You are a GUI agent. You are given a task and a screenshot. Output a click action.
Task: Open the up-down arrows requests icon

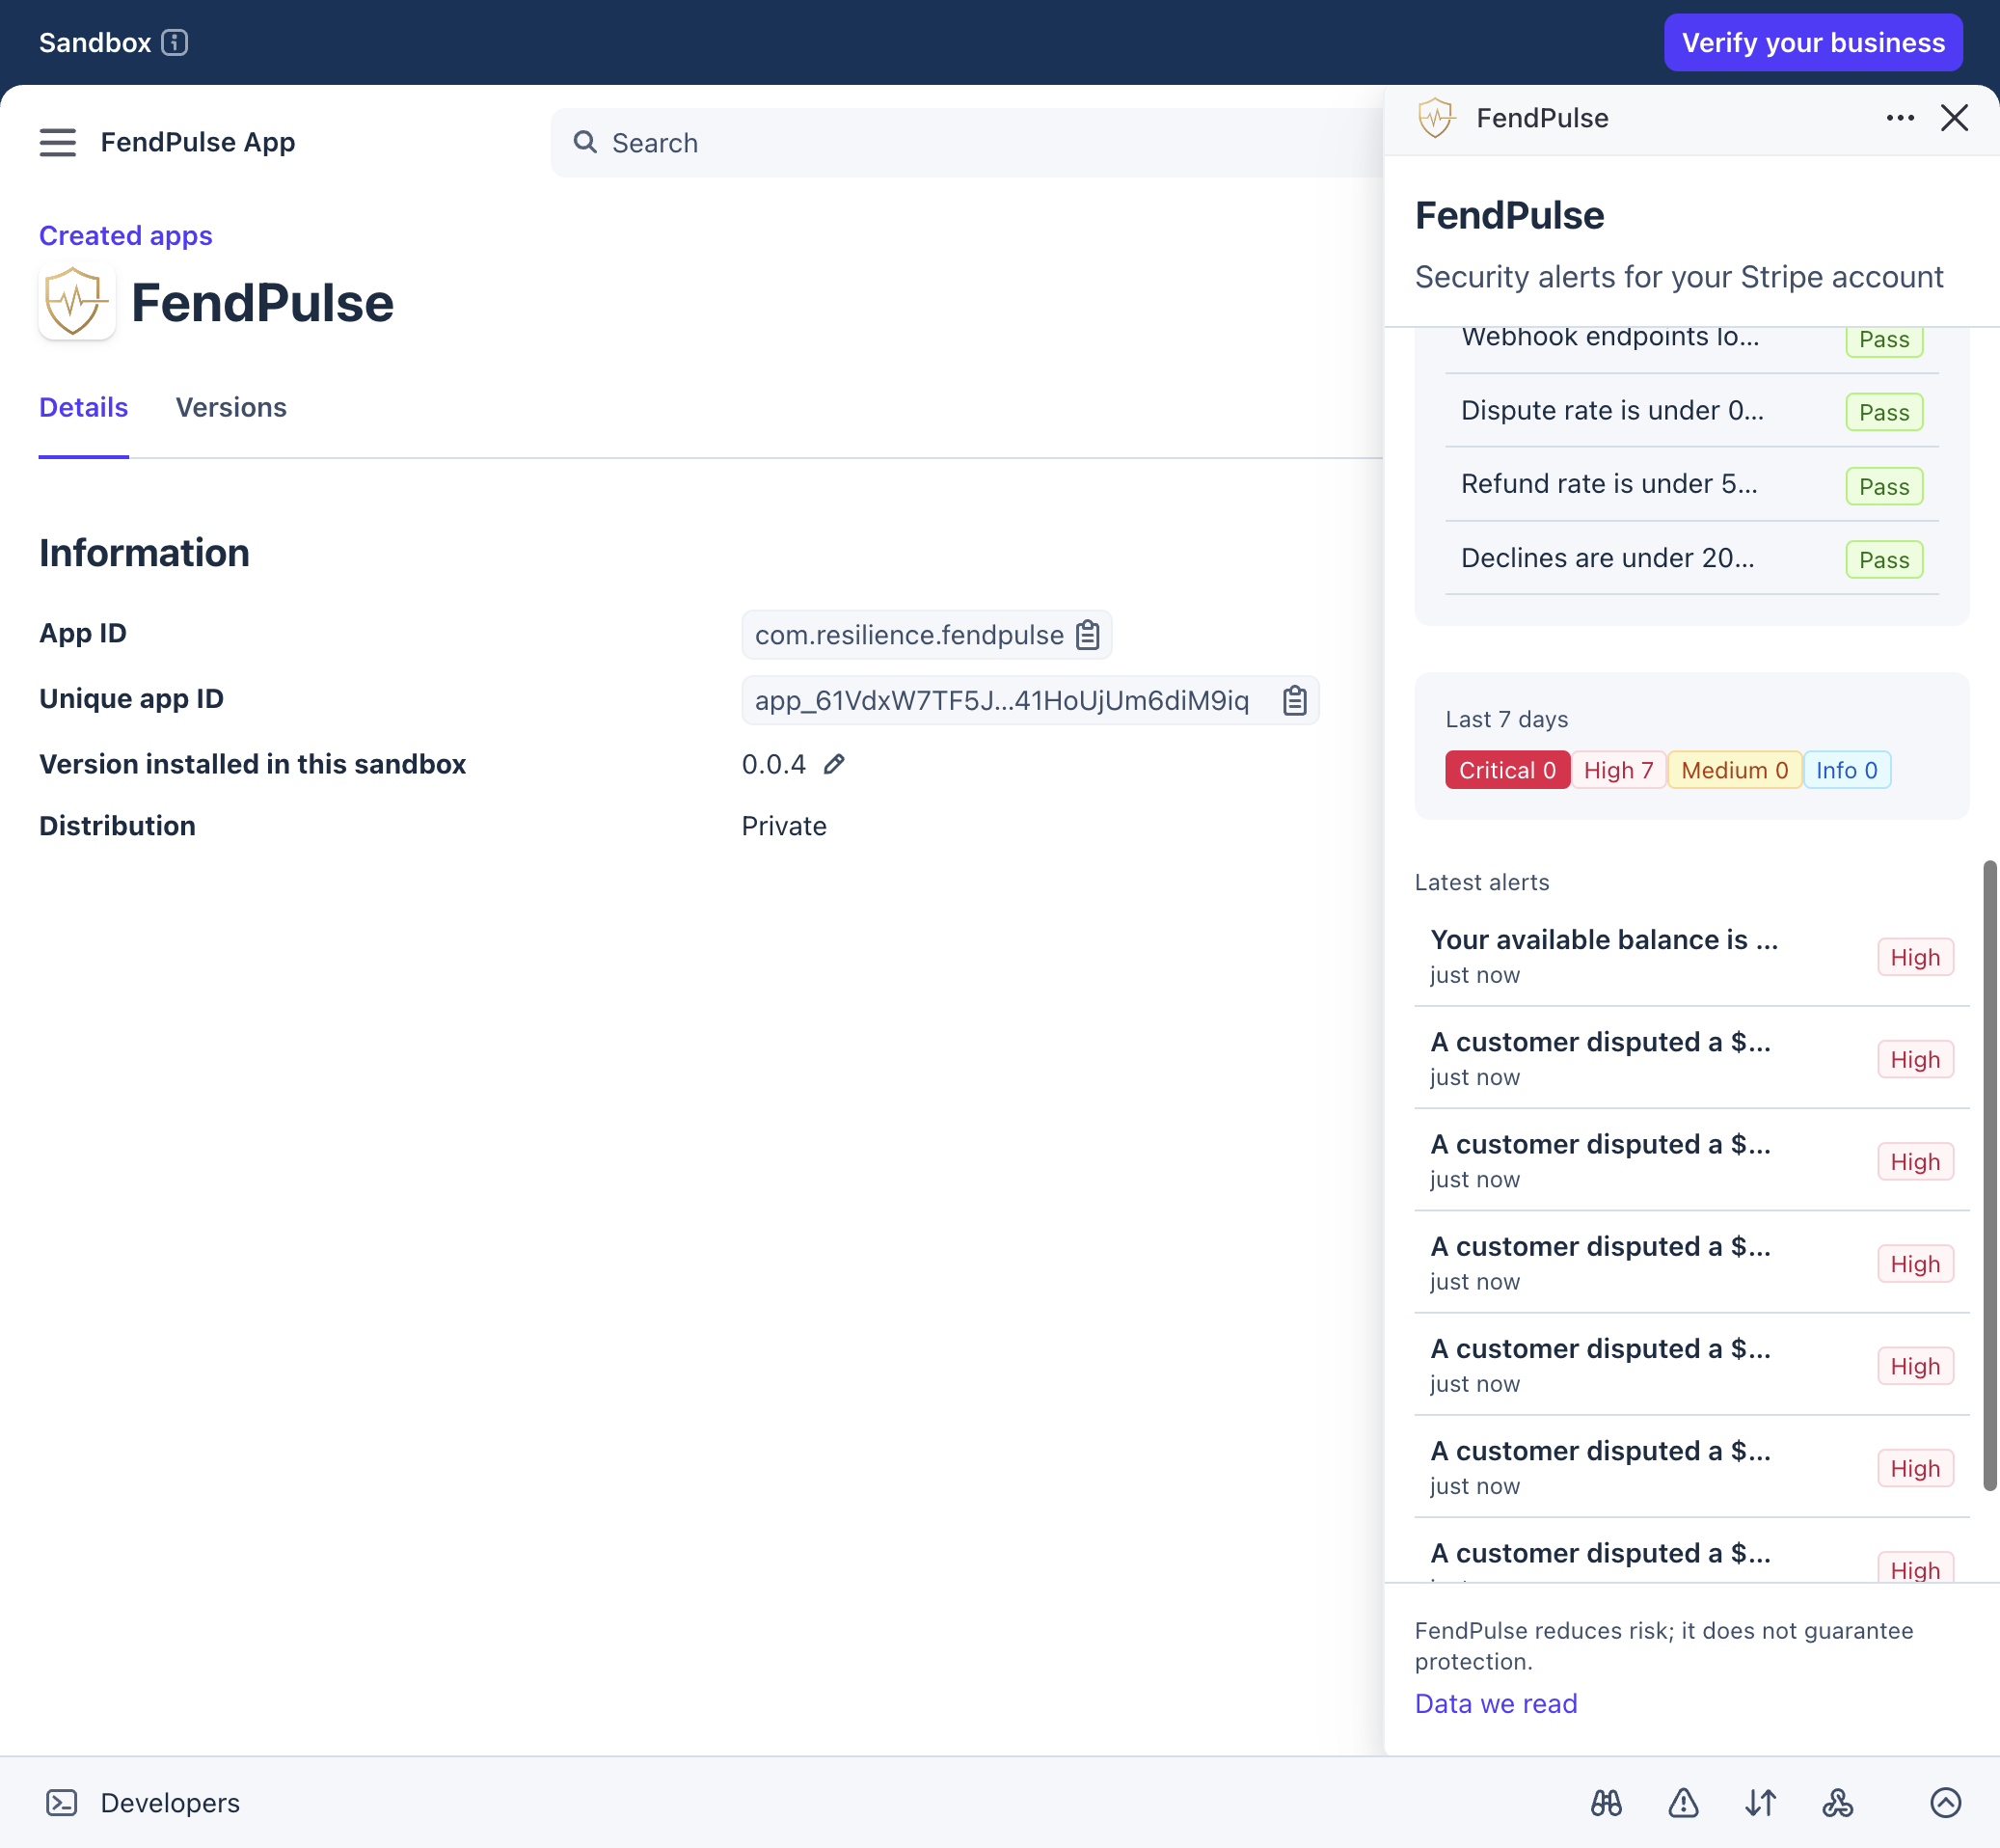[1760, 1802]
